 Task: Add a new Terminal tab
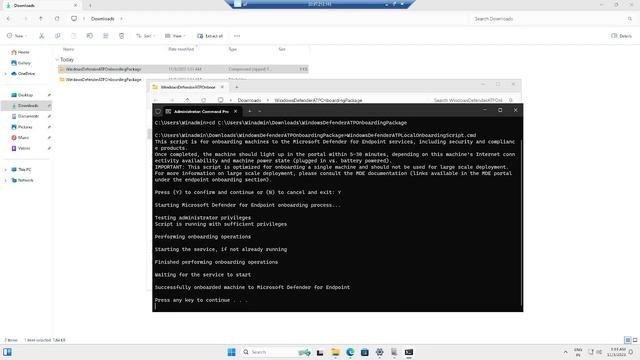[x=249, y=111]
